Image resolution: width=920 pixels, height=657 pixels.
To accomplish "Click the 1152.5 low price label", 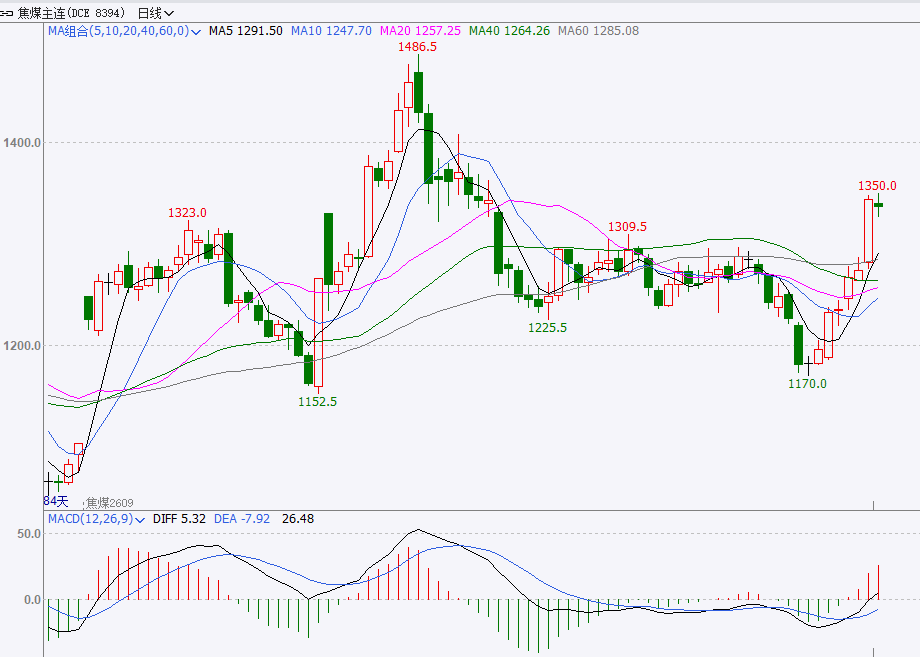I will point(317,401).
